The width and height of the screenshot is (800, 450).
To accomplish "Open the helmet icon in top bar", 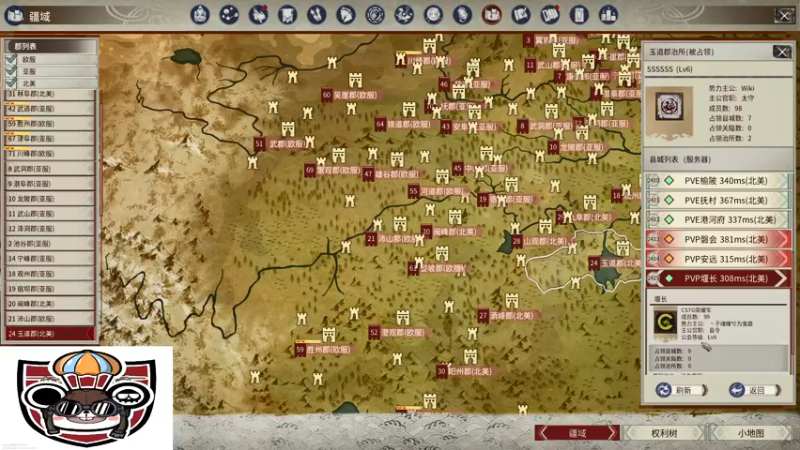I will pyautogui.click(x=345, y=15).
